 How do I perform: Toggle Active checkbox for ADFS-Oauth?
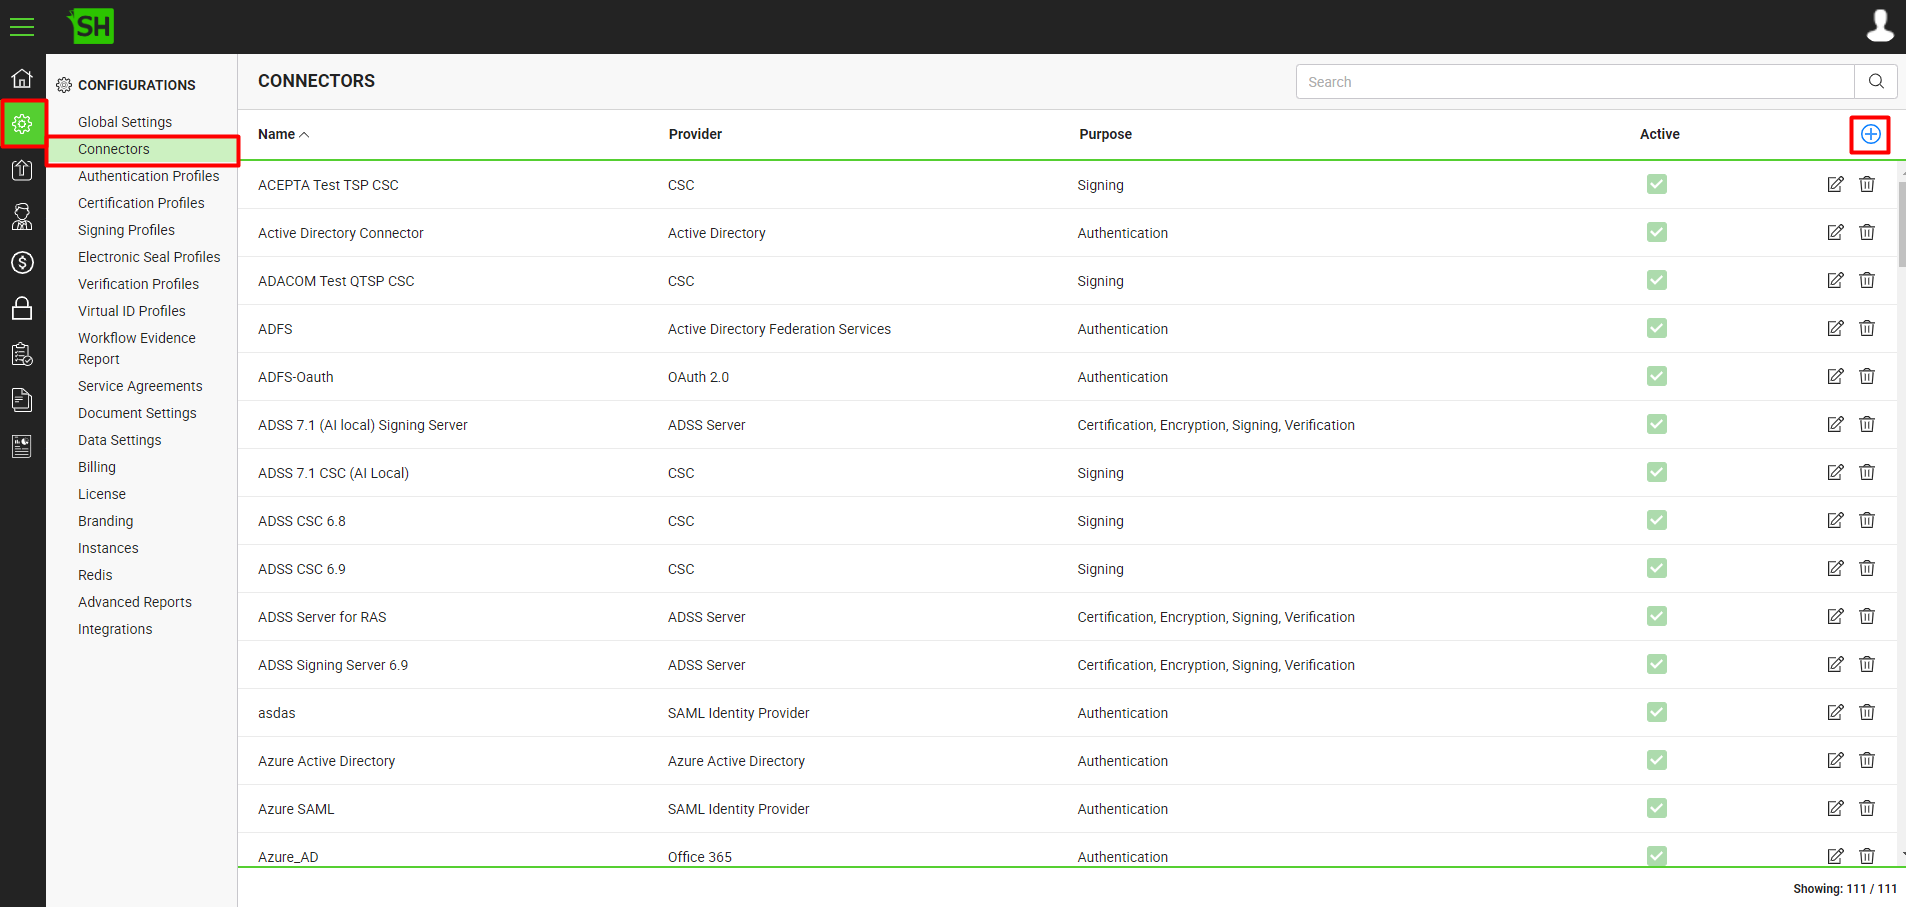pyautogui.click(x=1657, y=376)
